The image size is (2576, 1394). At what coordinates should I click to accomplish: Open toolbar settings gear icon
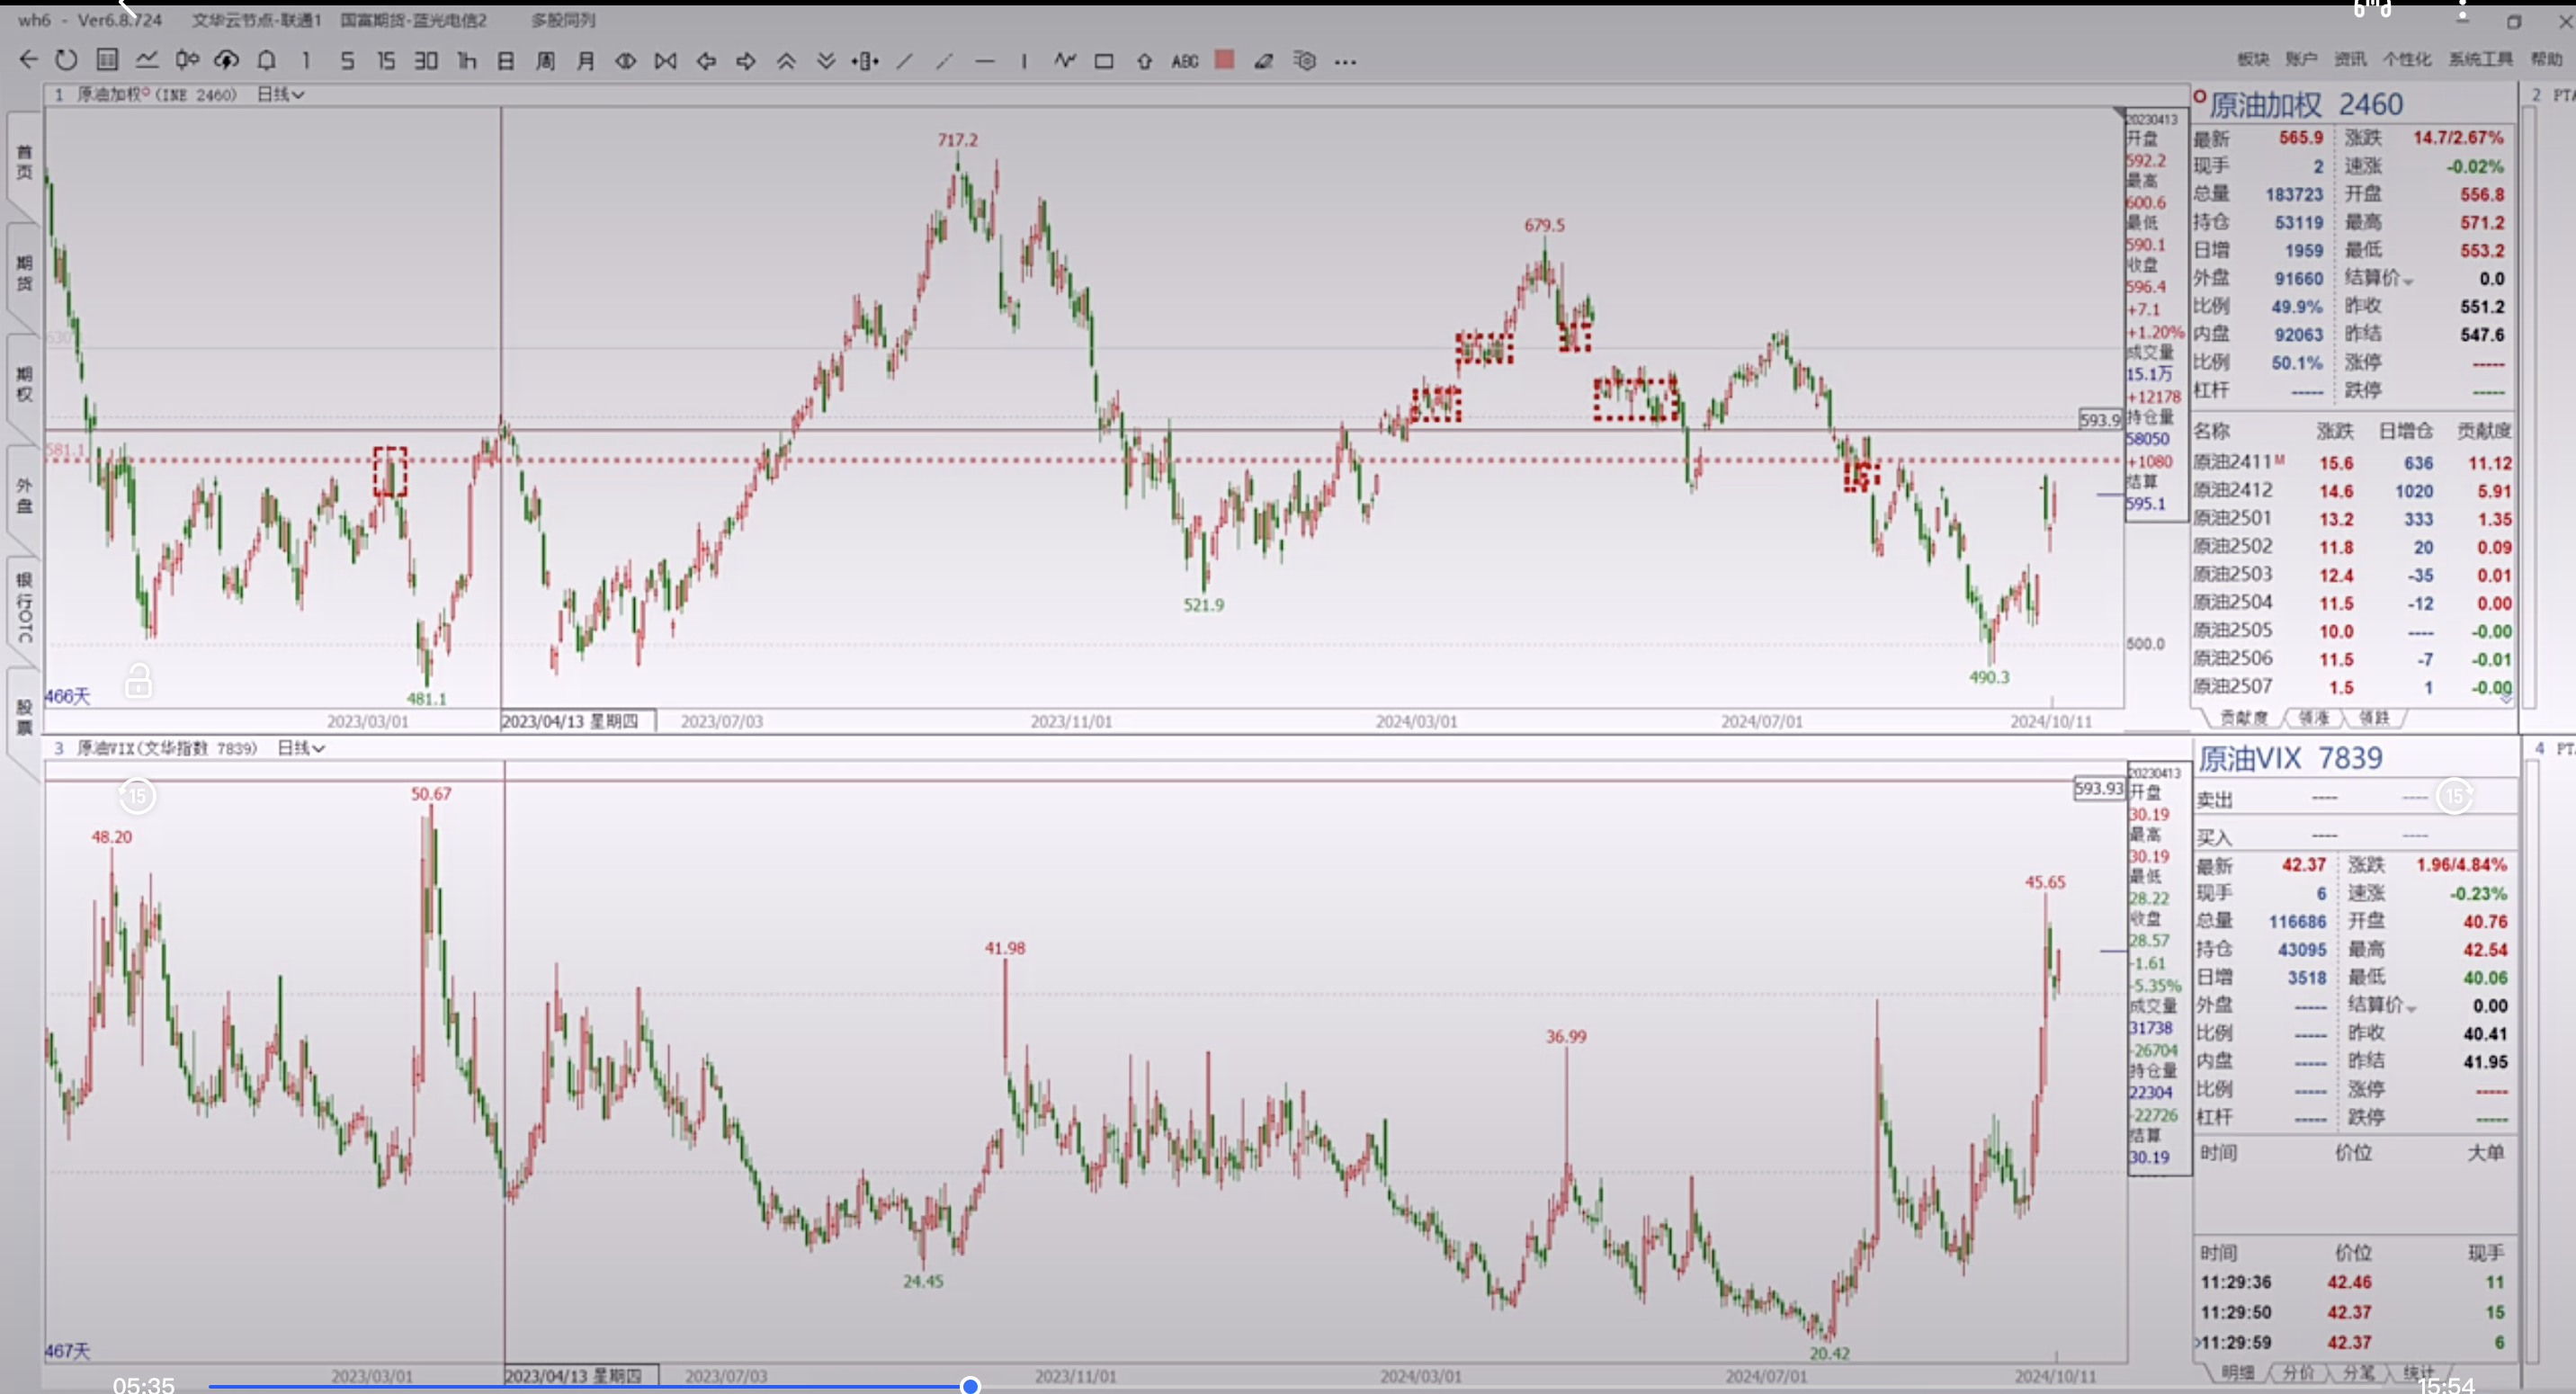tap(1304, 60)
